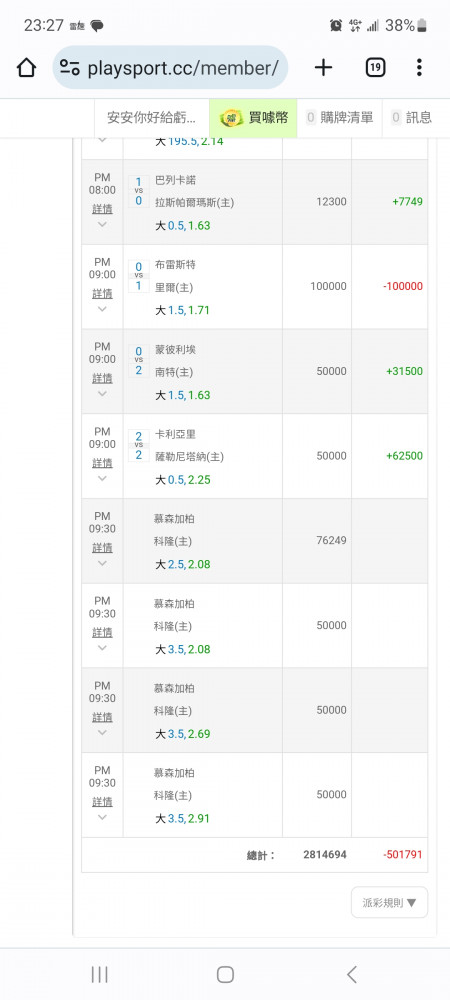Open the browser three-dot menu
This screenshot has width=450, height=1000.
click(419, 67)
